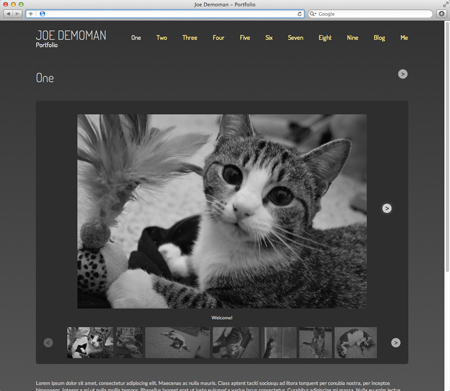Viewport: 450px width, 391px height.
Task: Click the Welcome! caption under the photo
Action: (222, 318)
